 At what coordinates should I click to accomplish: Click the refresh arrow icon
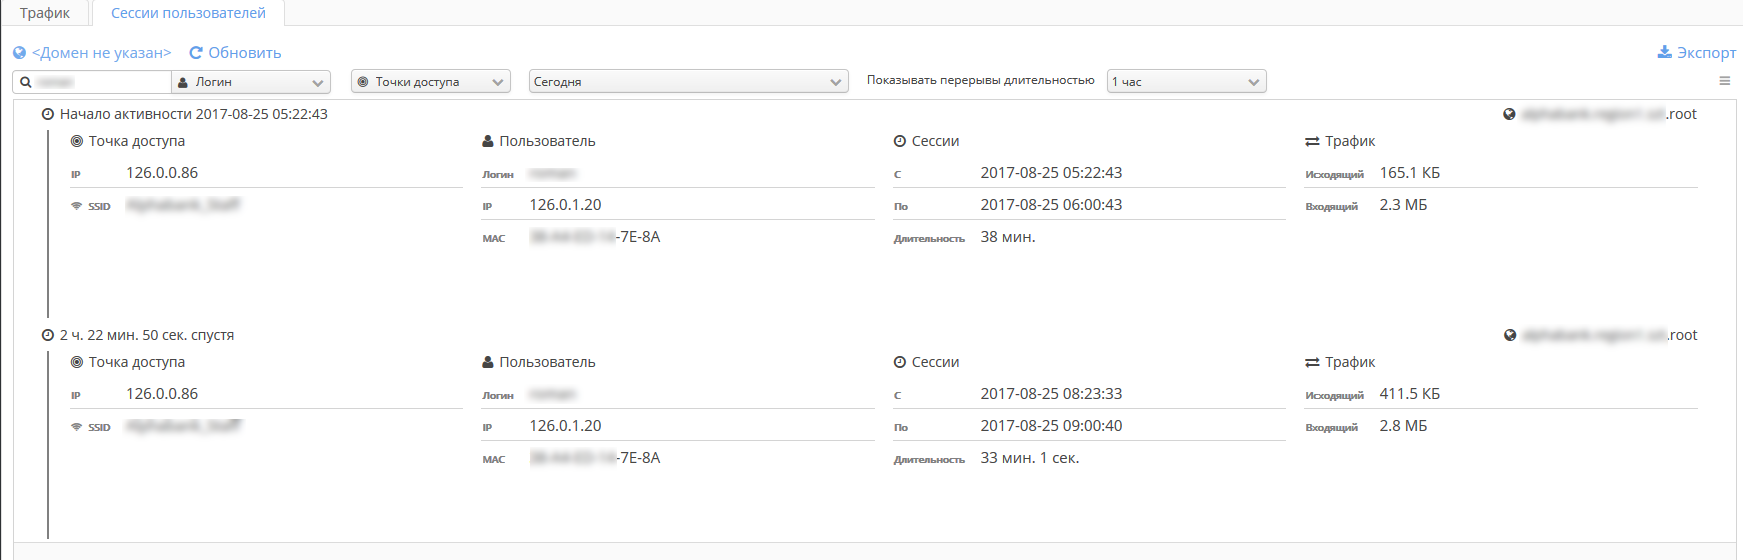point(196,53)
